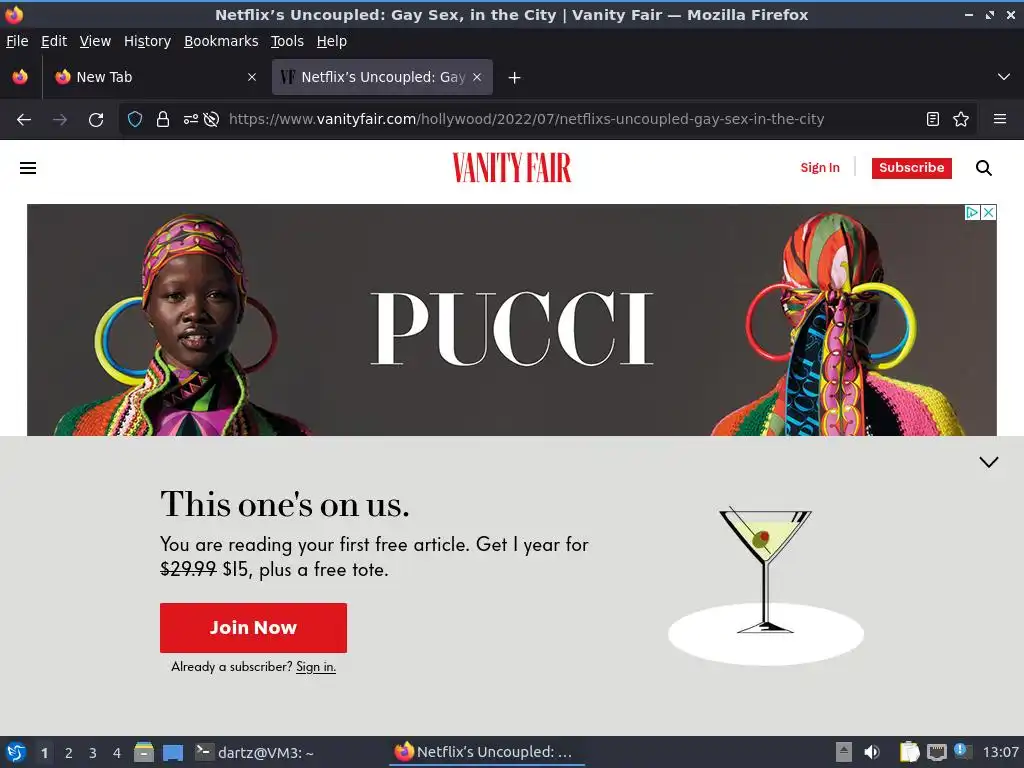This screenshot has width=1024, height=768.
Task: Open the clipboard manager tray icon
Action: point(909,752)
